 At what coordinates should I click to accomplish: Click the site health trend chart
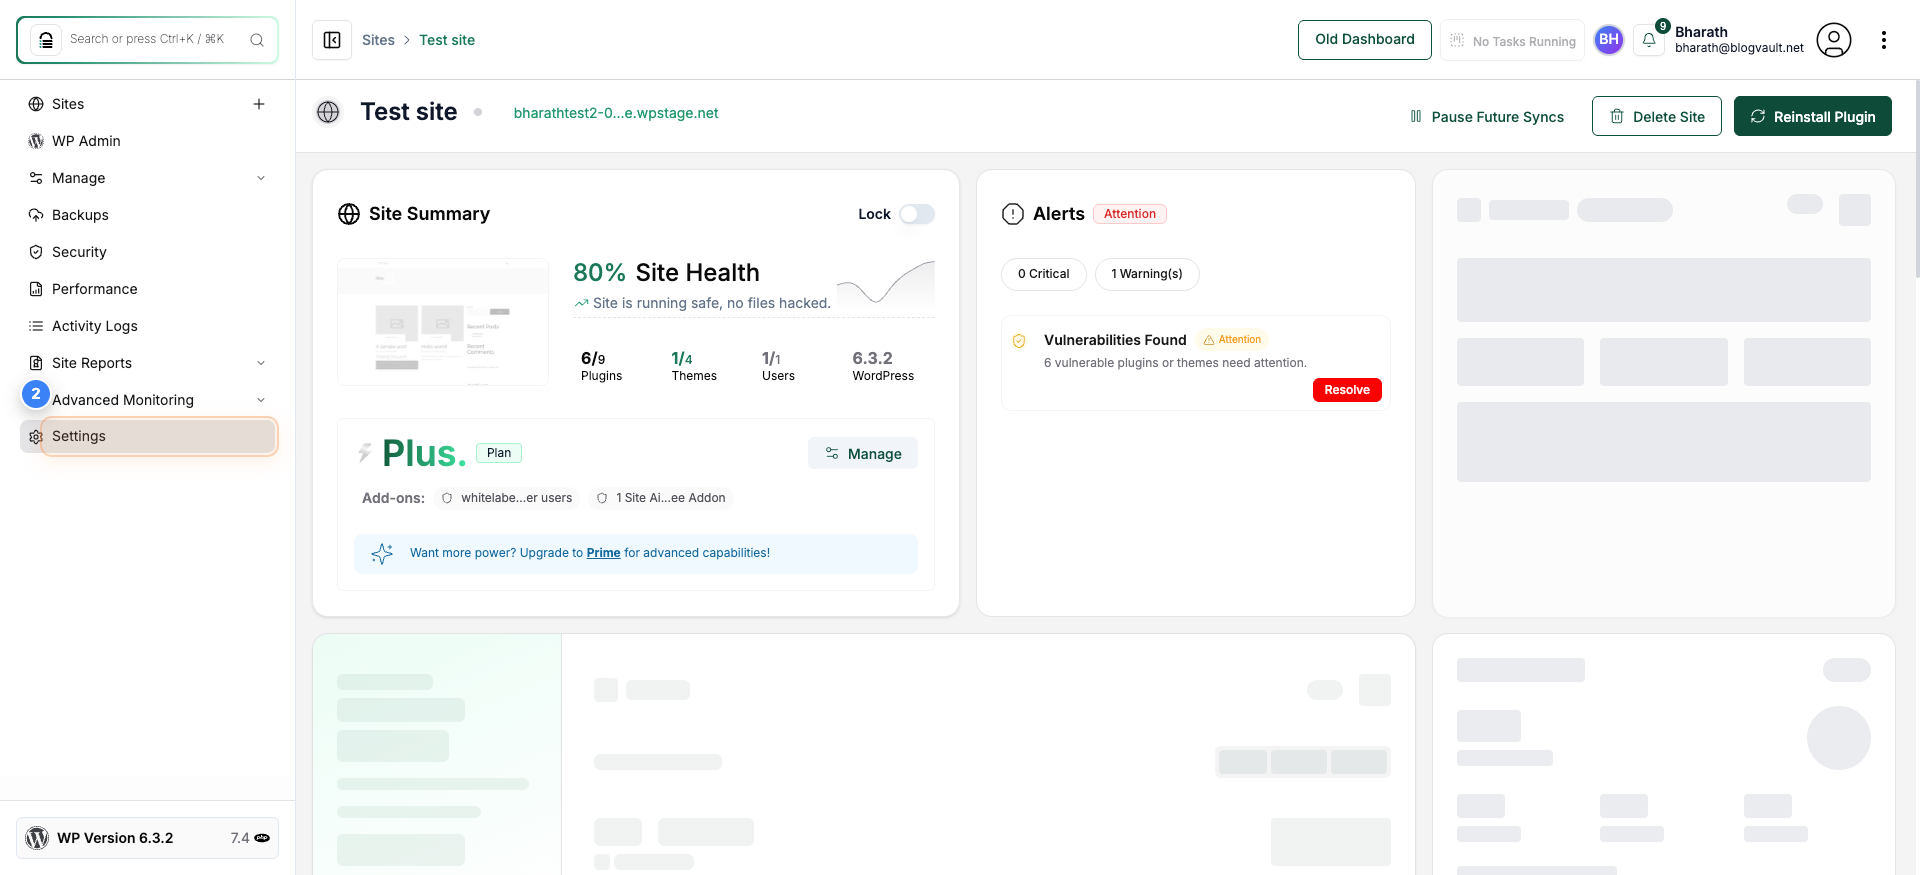pyautogui.click(x=886, y=284)
